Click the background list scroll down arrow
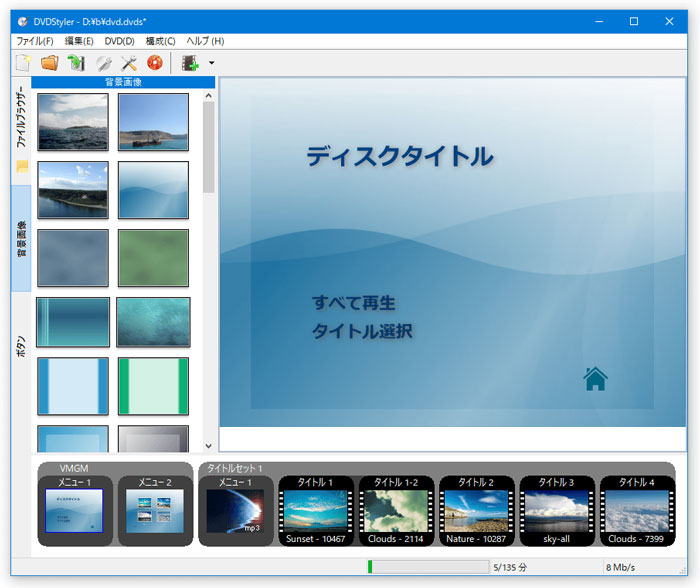 (209, 446)
